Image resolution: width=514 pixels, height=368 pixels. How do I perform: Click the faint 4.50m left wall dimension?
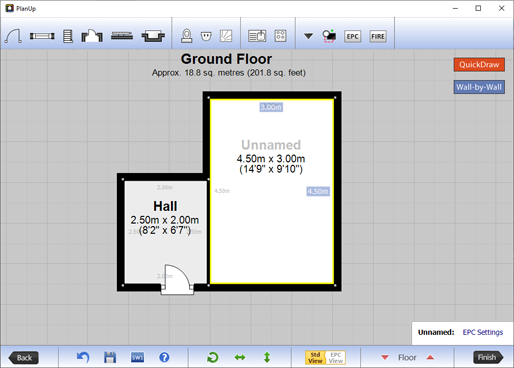coord(222,191)
